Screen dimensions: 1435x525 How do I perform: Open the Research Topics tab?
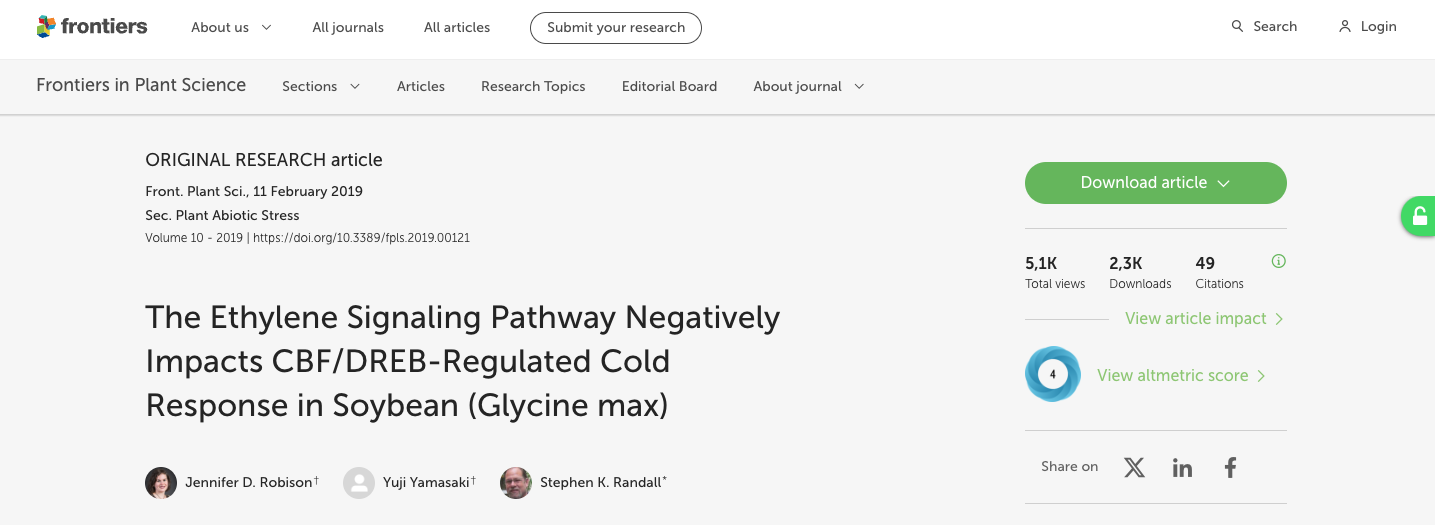(533, 87)
